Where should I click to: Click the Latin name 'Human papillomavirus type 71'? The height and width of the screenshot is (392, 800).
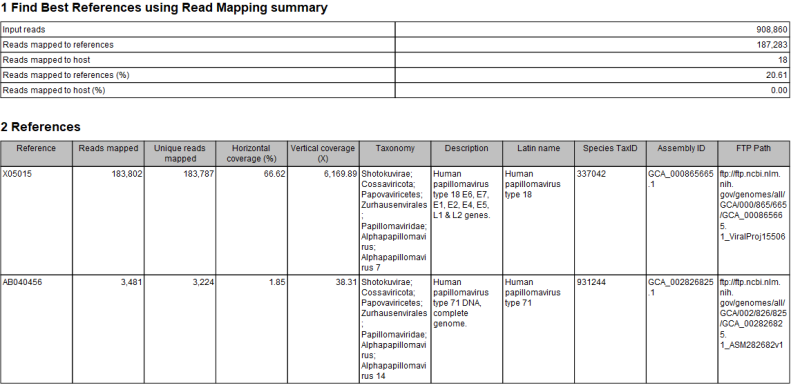[533, 292]
